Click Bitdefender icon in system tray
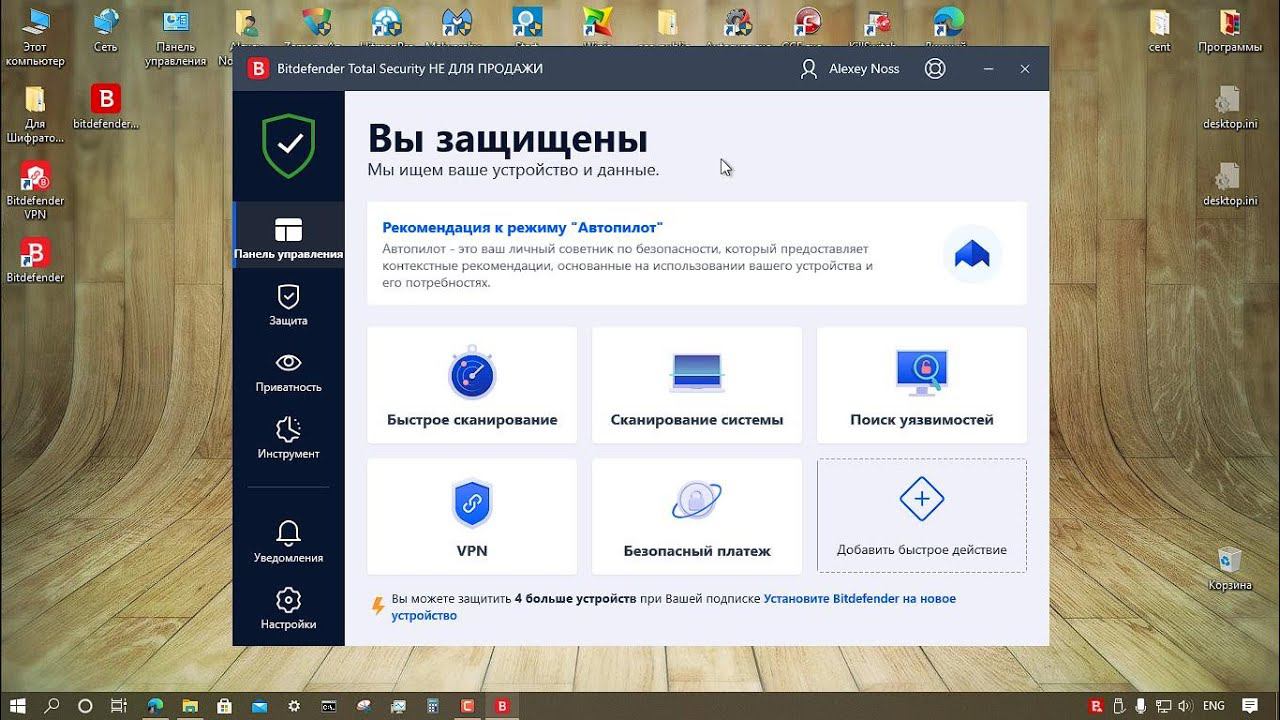The height and width of the screenshot is (720, 1280). (1096, 706)
